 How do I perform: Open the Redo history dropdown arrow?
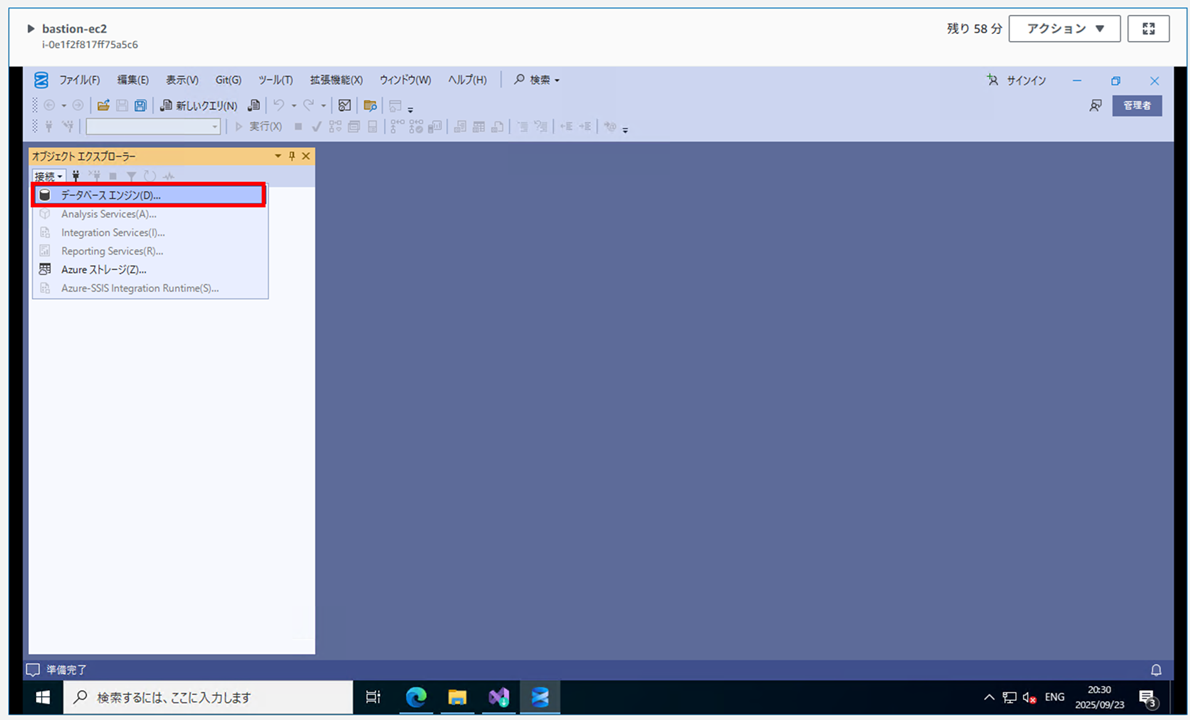(x=323, y=105)
